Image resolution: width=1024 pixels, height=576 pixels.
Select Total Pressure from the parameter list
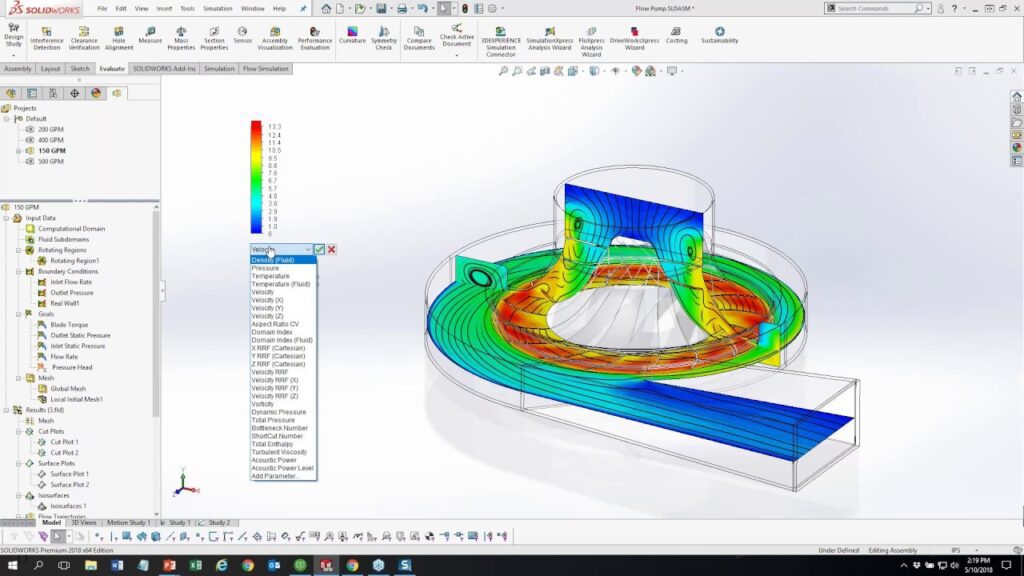pyautogui.click(x=273, y=420)
